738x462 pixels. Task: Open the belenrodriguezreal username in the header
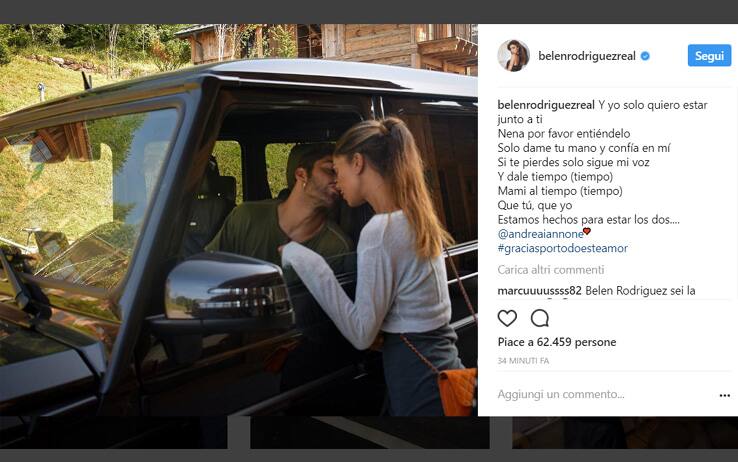tap(586, 56)
